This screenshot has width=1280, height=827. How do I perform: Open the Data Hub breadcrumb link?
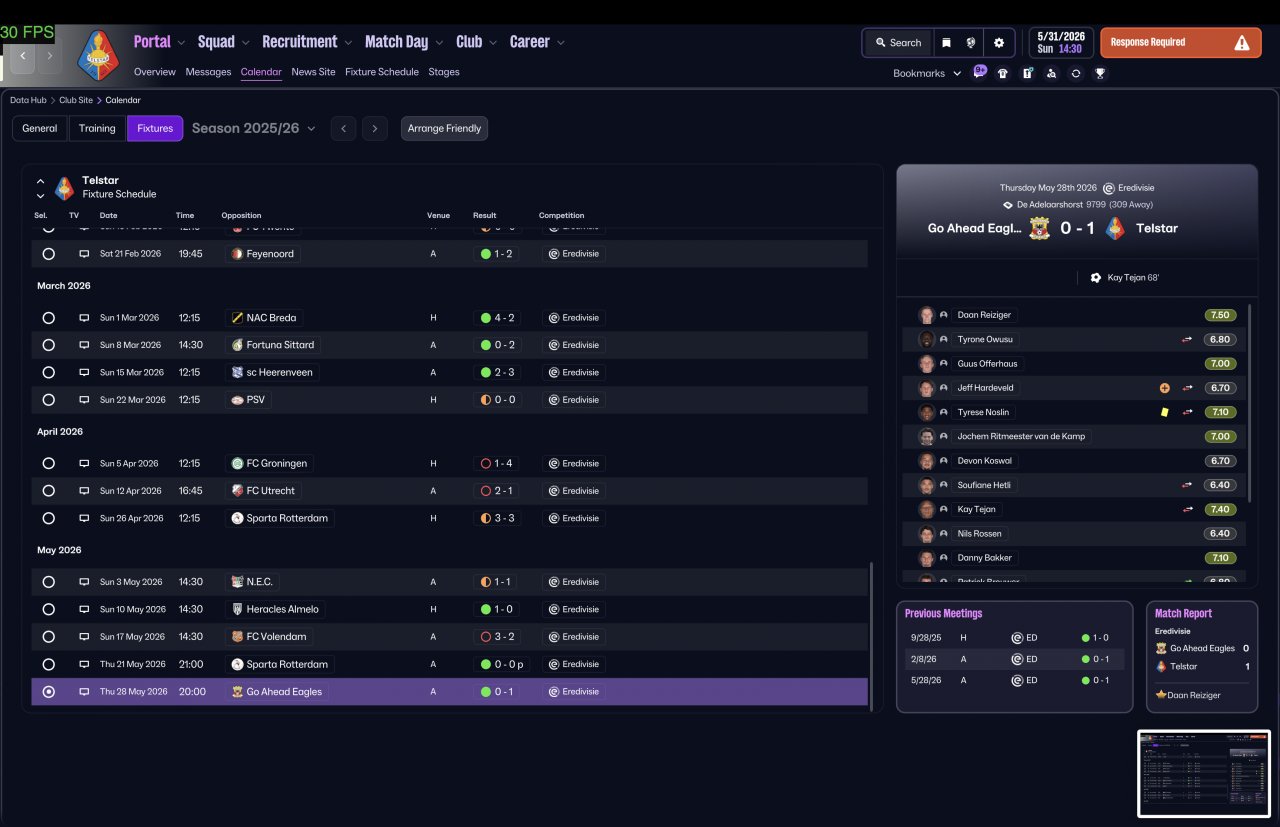pyautogui.click(x=28, y=100)
